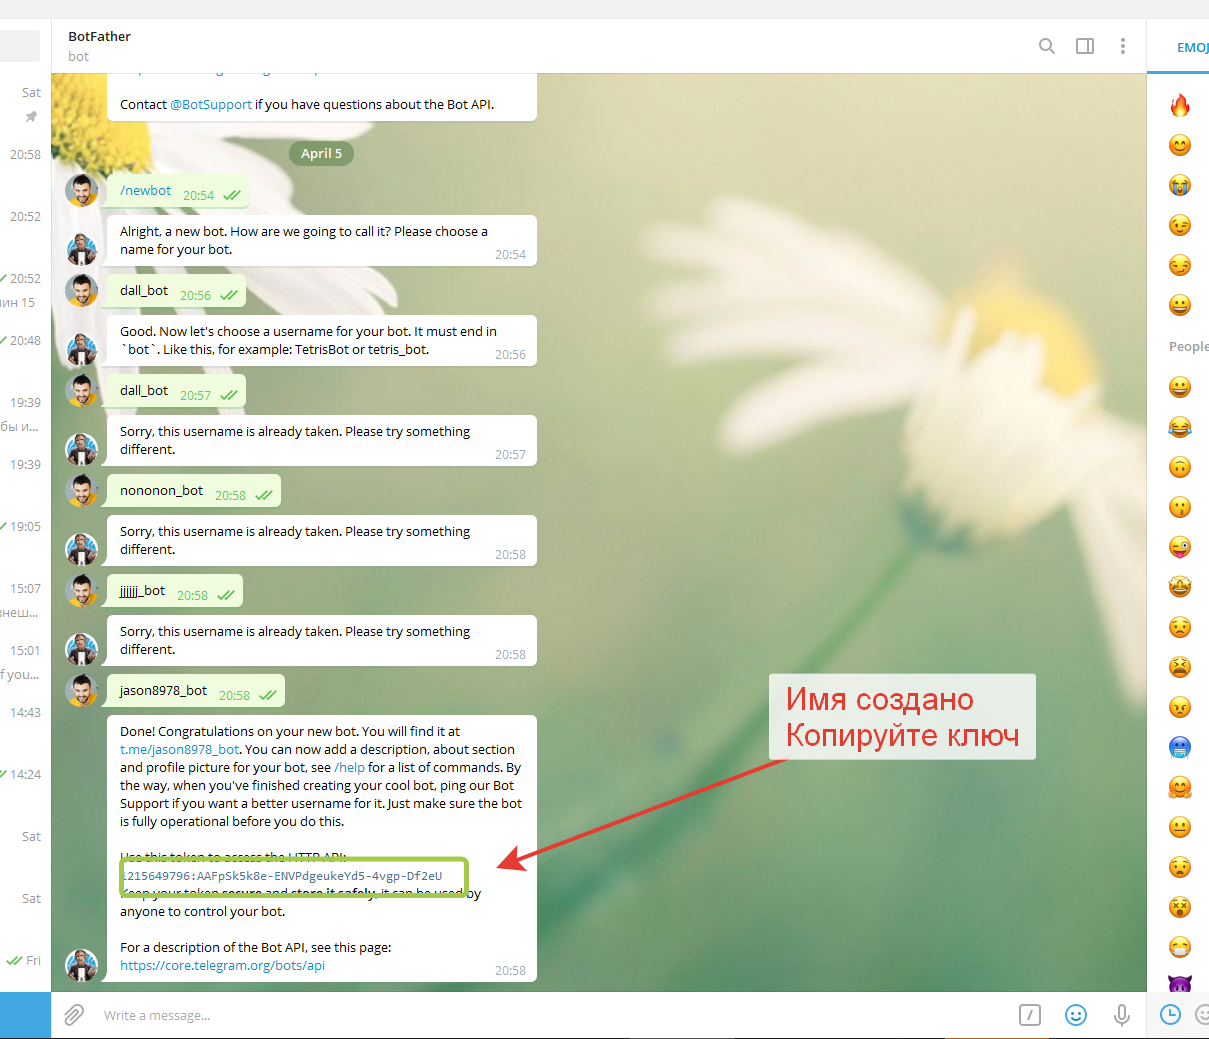Open the BotFather chat header title
This screenshot has height=1039, width=1209.
click(x=100, y=37)
